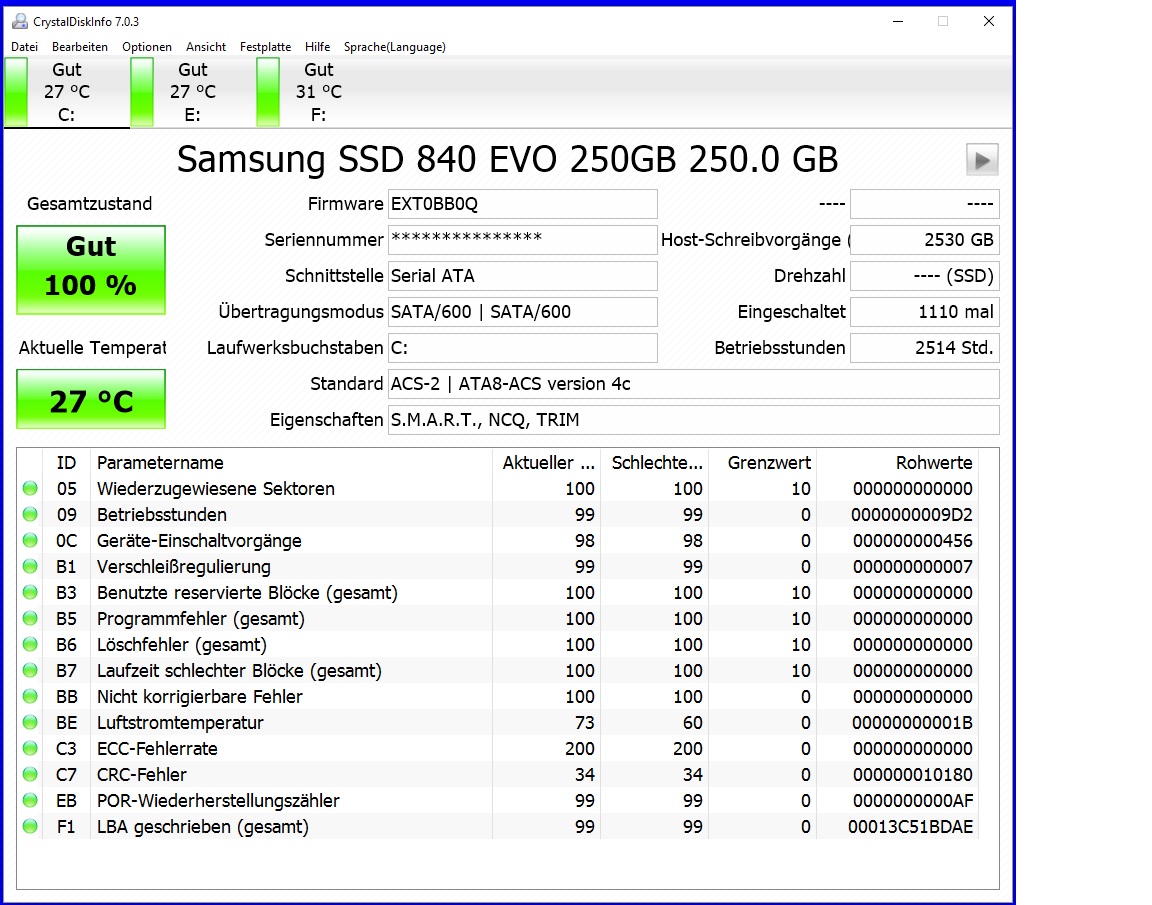Click the Standard field ACS-2 ATA8-ACS
This screenshot has width=1152, height=905.
tap(694, 384)
